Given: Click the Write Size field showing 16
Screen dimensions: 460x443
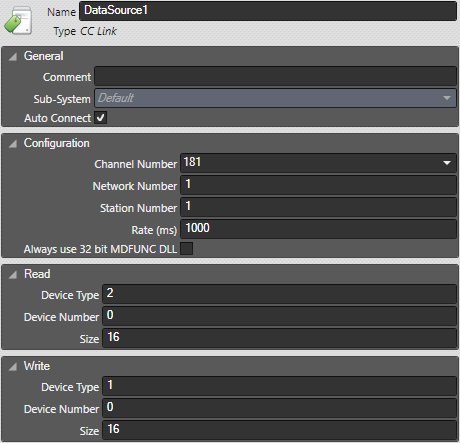Looking at the screenshot, I should (279, 430).
